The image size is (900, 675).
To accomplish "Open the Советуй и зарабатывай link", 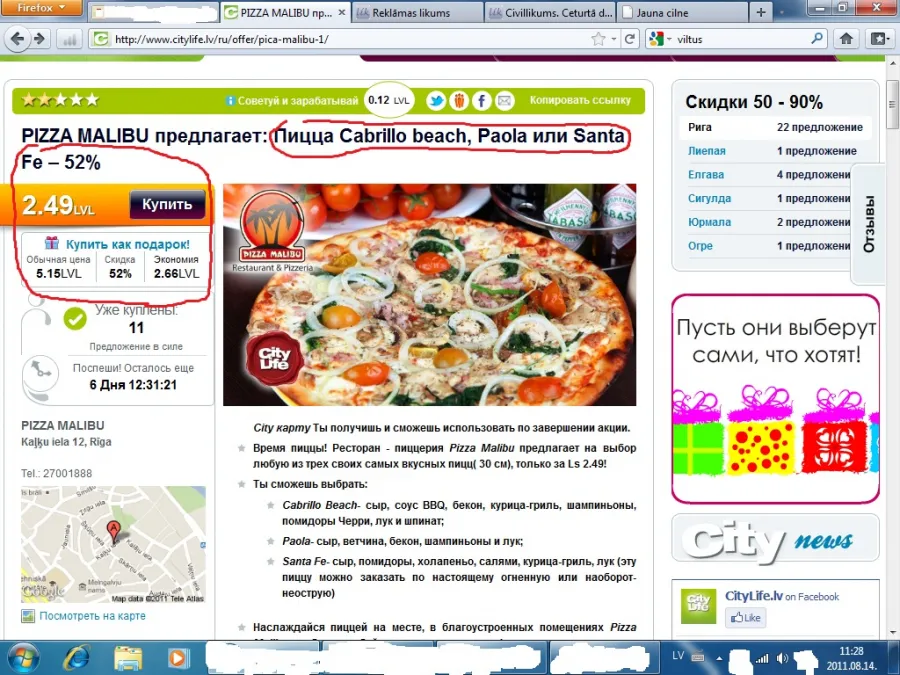I will click(x=298, y=101).
